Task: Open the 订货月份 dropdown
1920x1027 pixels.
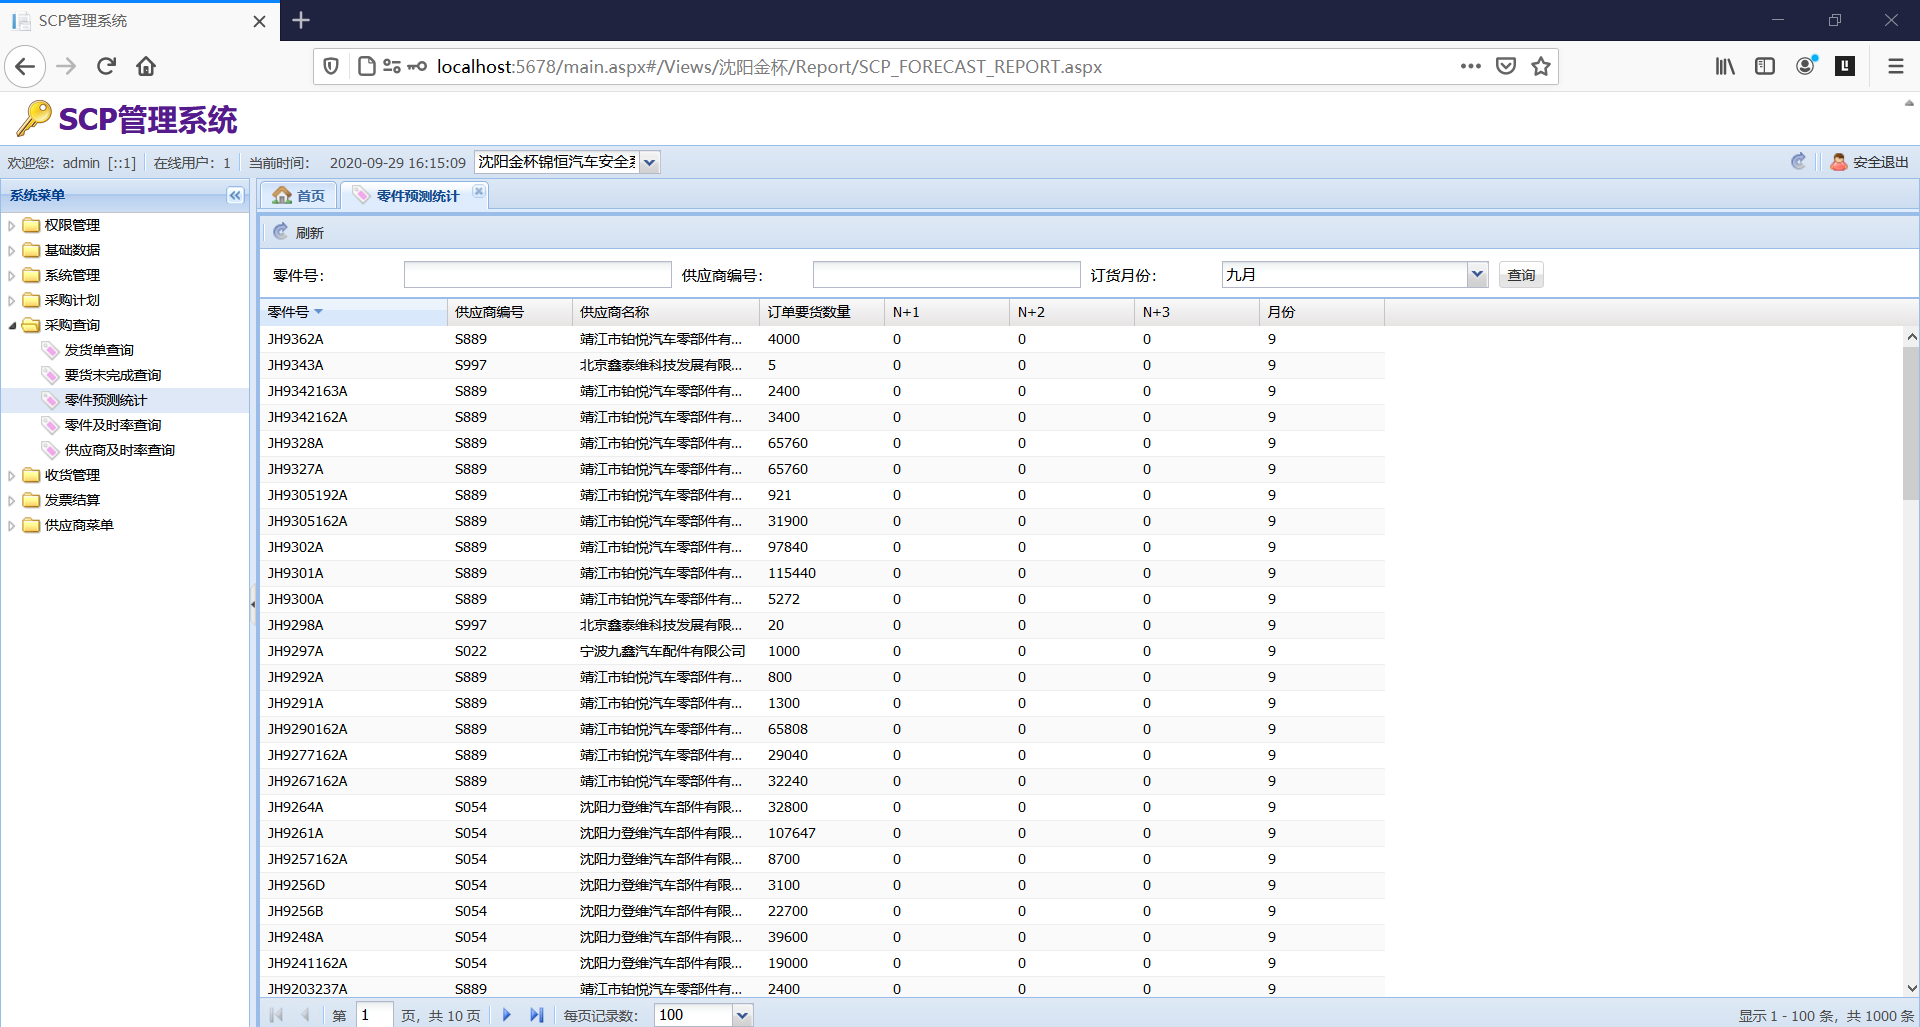Action: pos(1476,275)
